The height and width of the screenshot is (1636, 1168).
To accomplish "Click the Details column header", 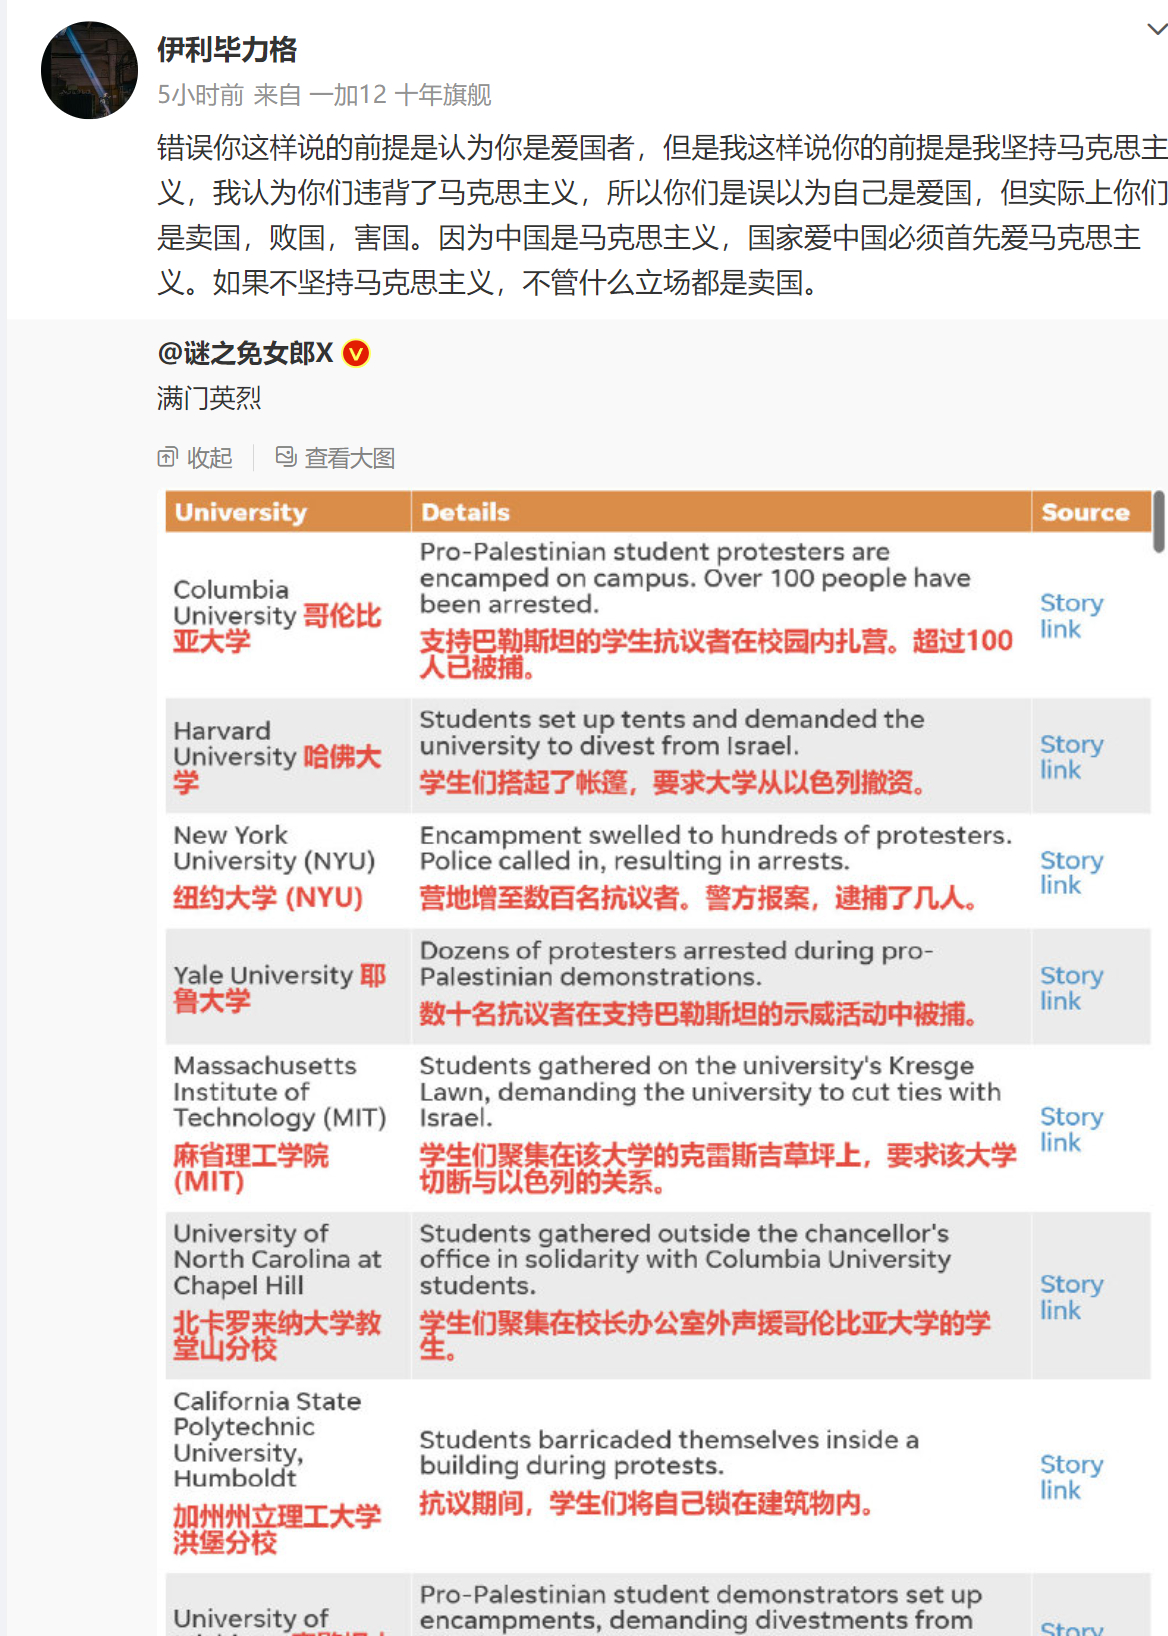I will coord(720,512).
